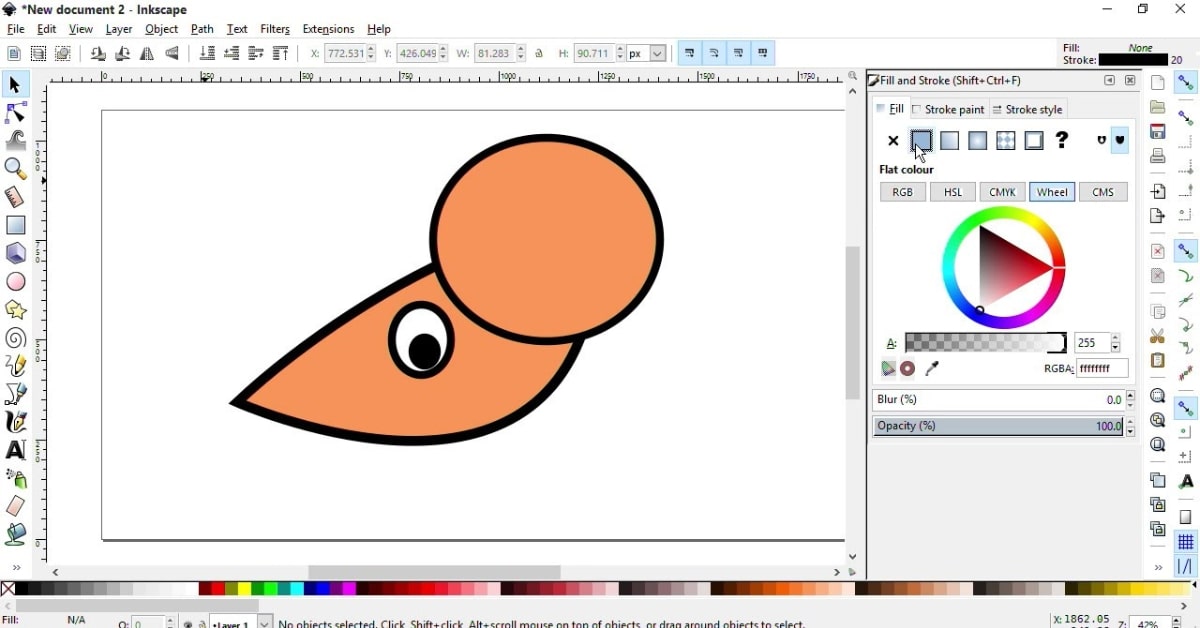The height and width of the screenshot is (628, 1200).
Task: Open the Extensions menu
Action: pyautogui.click(x=328, y=30)
